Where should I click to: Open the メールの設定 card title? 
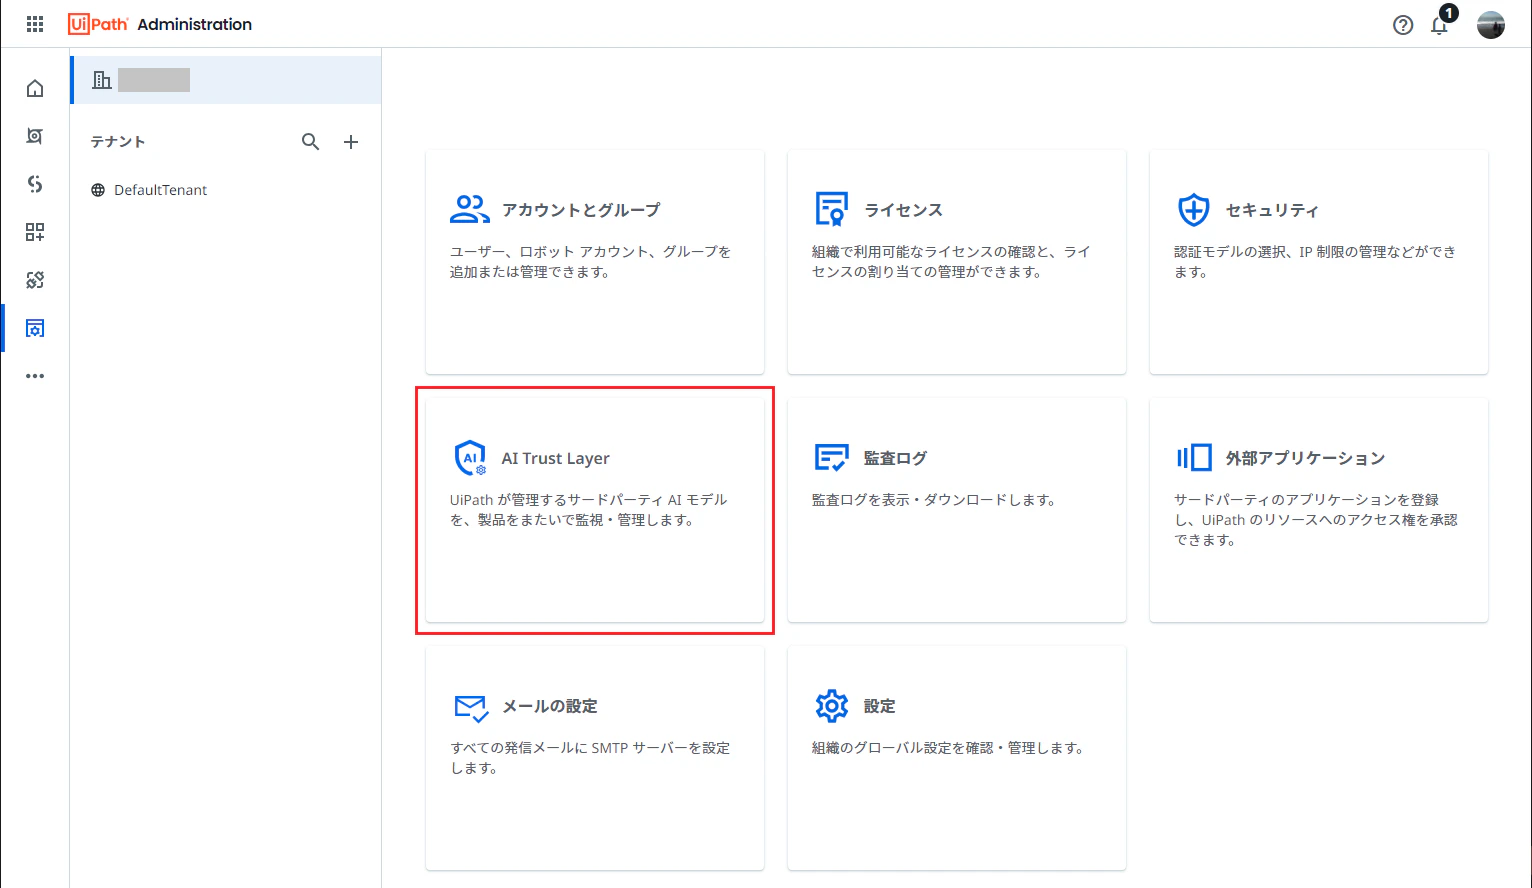(x=549, y=706)
